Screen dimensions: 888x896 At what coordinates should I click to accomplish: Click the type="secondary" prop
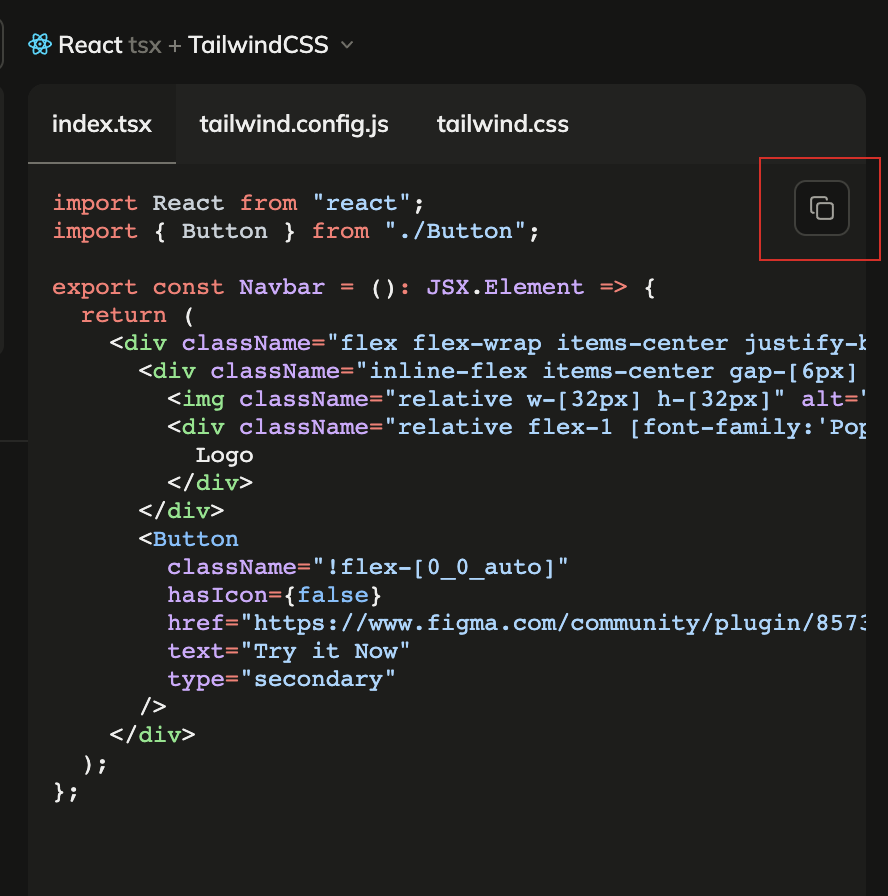(281, 679)
